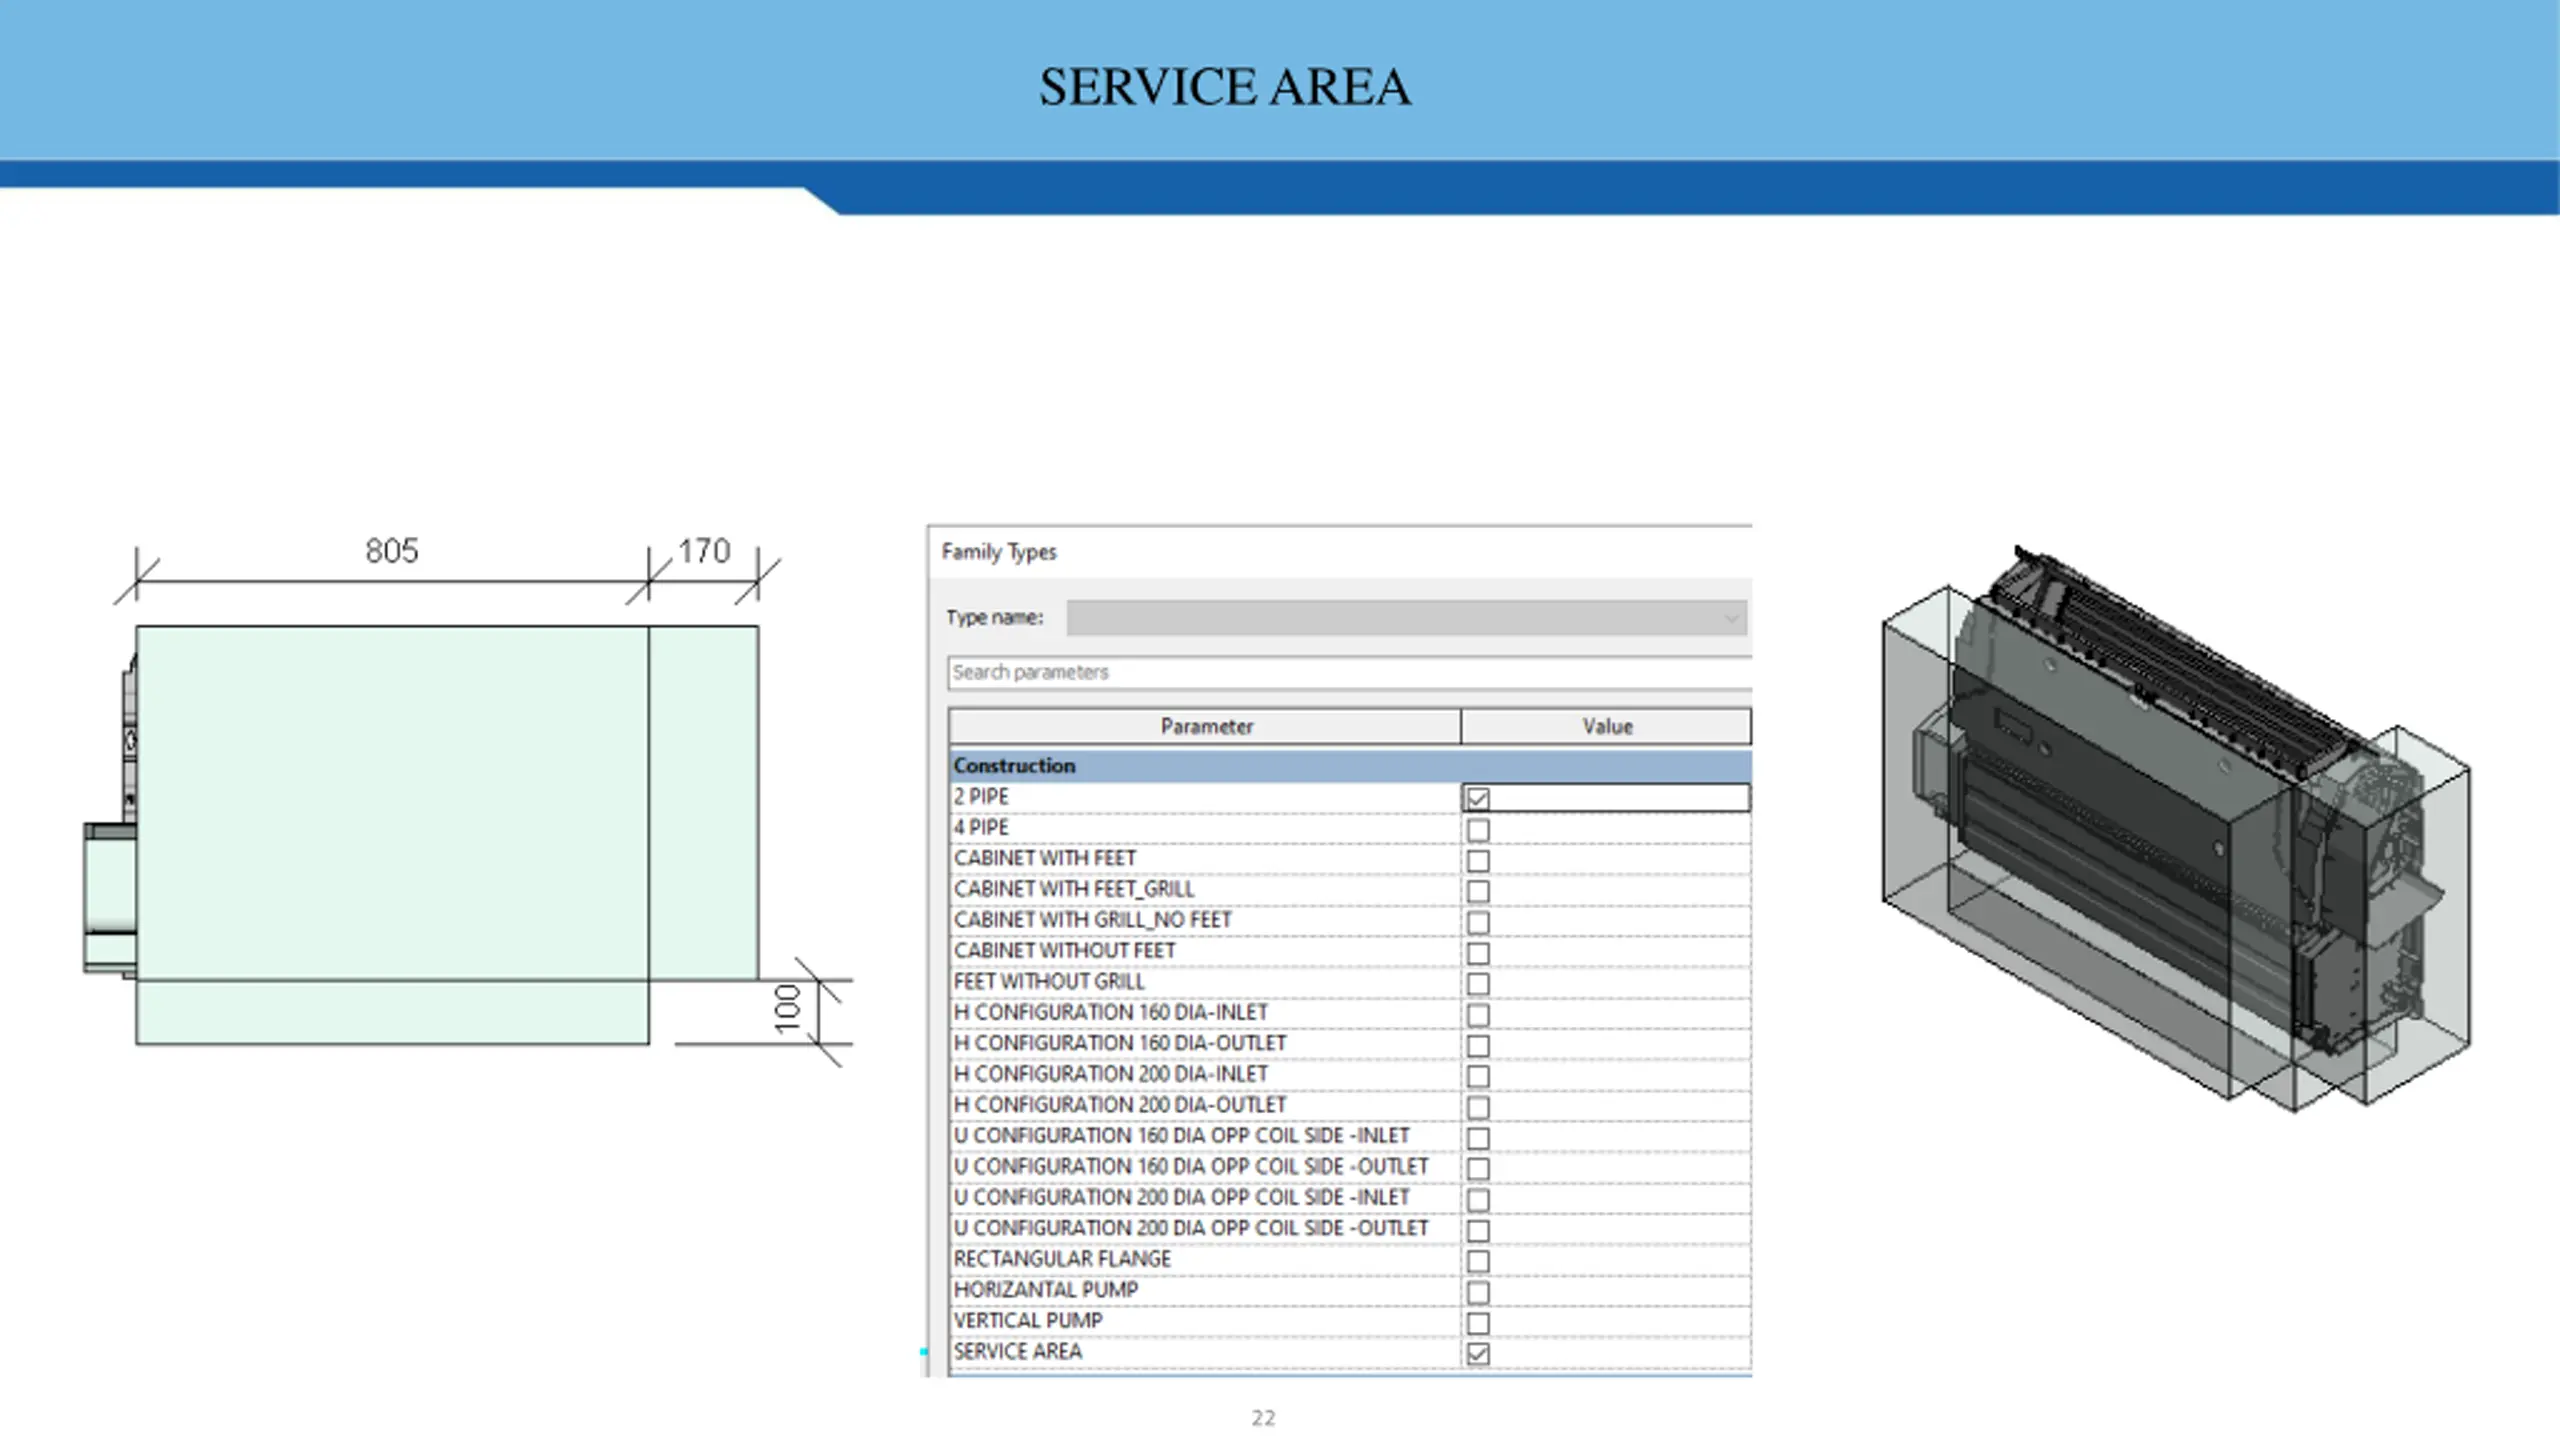Tick the VERTICAL PUMP checkbox
Screen dimensions: 2560x1440
[1477, 1323]
